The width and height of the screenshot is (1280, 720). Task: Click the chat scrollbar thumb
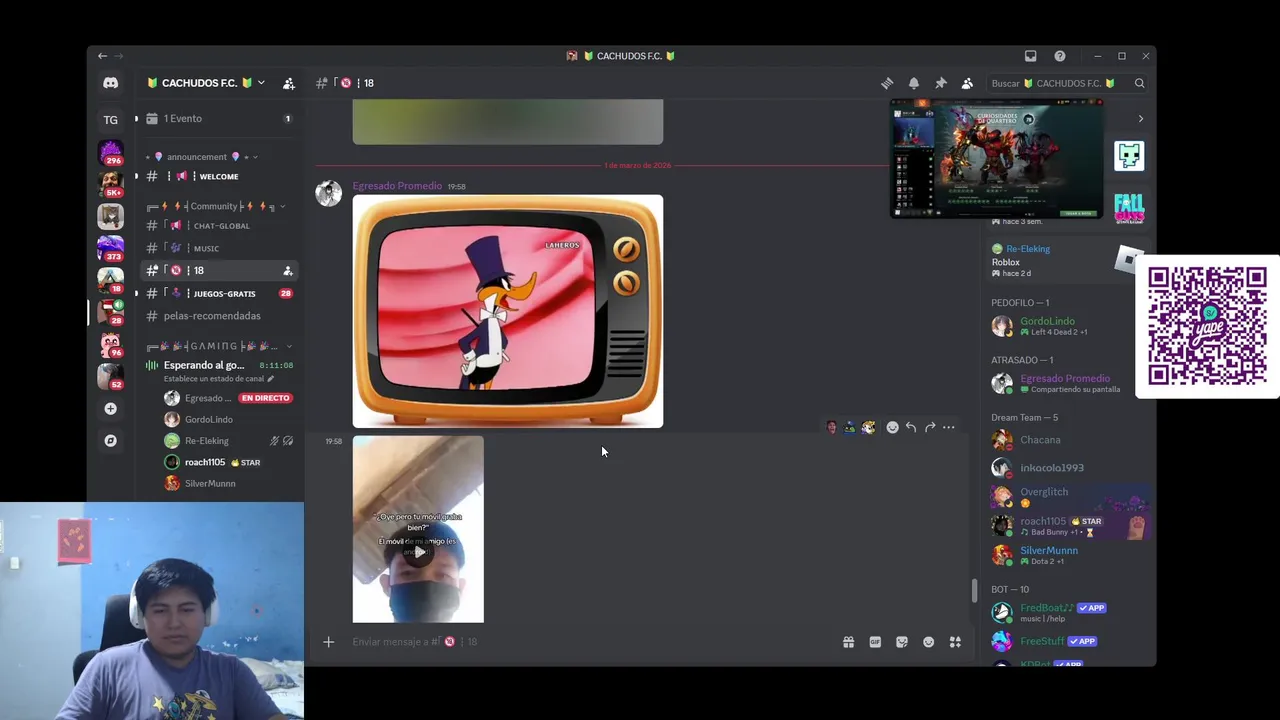[x=974, y=590]
